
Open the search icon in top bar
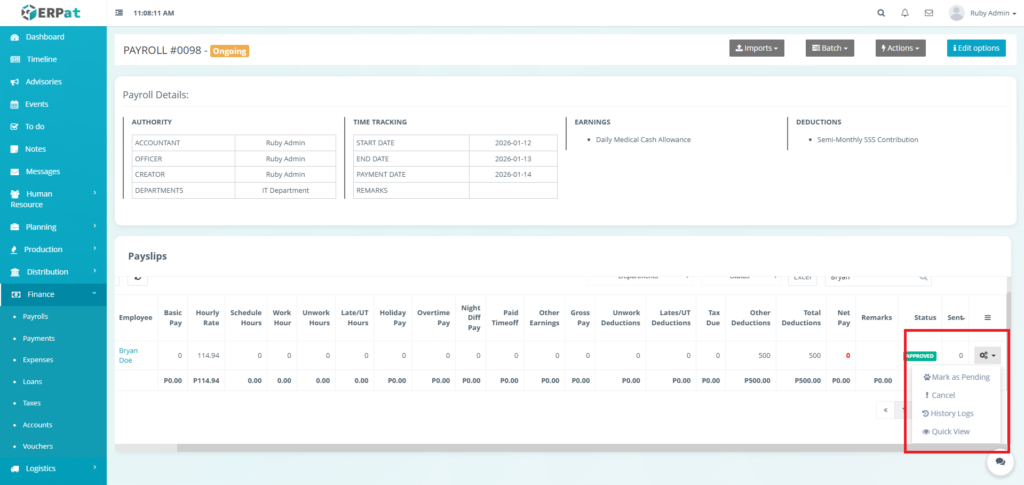tap(880, 13)
